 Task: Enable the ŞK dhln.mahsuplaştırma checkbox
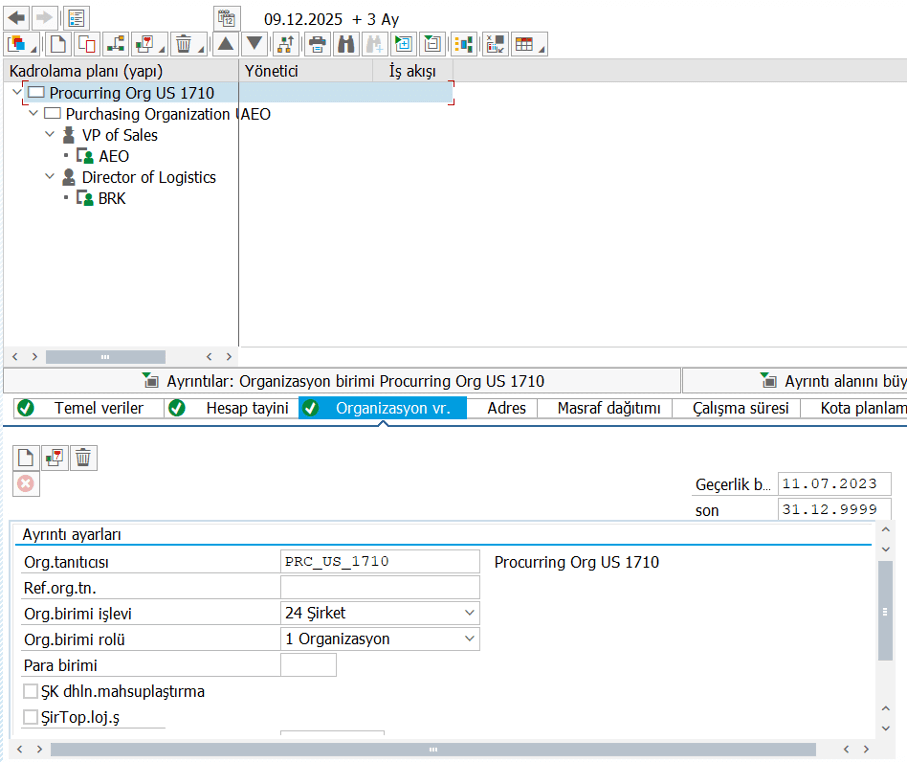30,691
